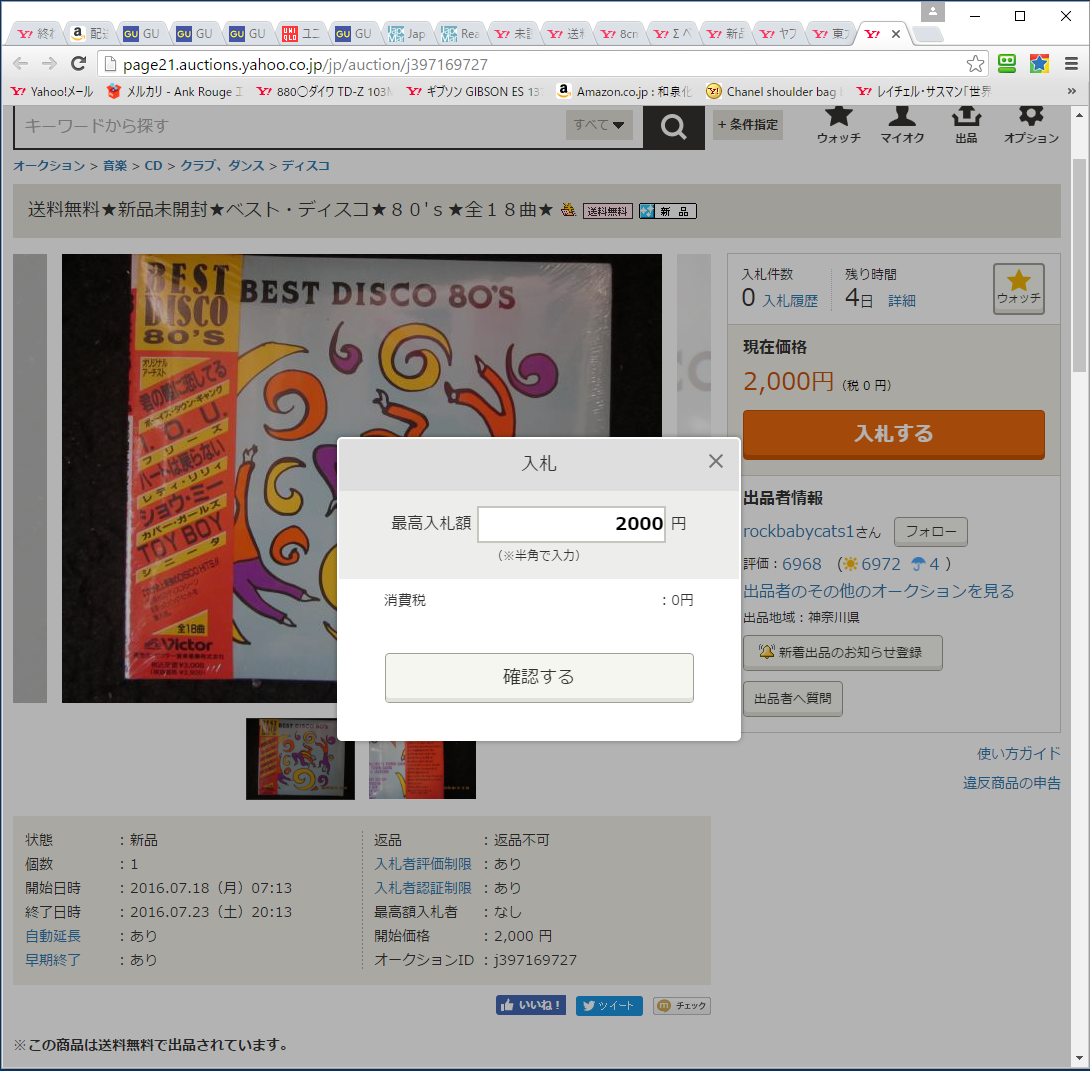Click the Facebook いいね！ button
Image resolution: width=1090 pixels, height=1071 pixels.
530,1005
